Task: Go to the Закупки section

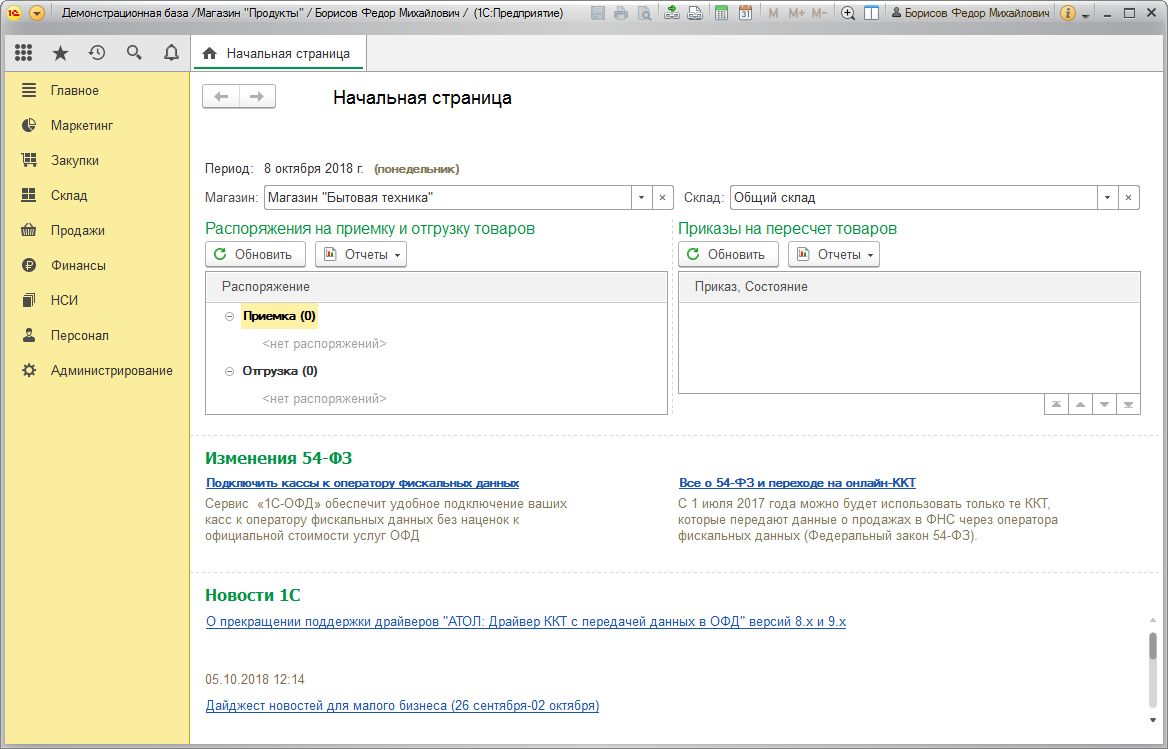Action: point(97,161)
